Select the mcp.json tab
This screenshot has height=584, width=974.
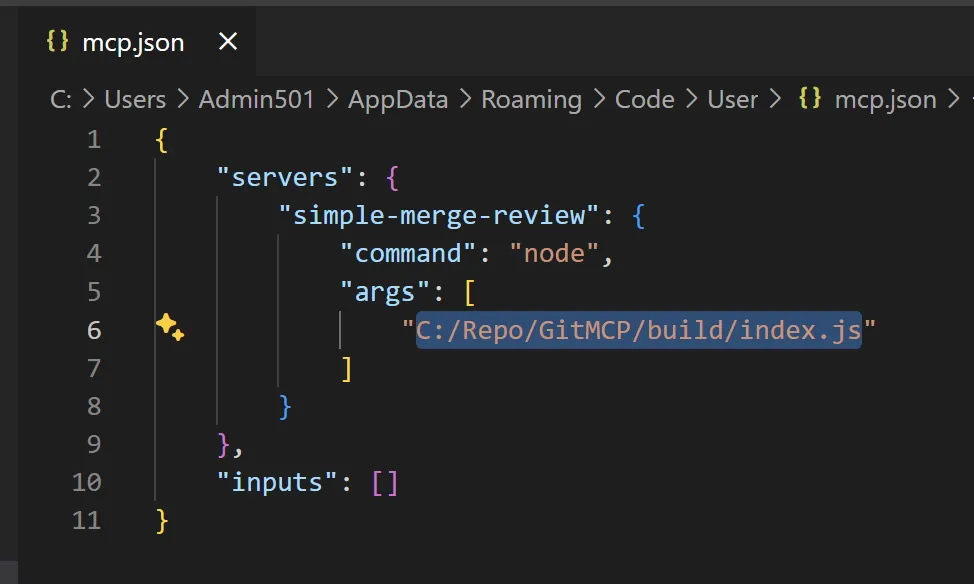pyautogui.click(x=133, y=42)
